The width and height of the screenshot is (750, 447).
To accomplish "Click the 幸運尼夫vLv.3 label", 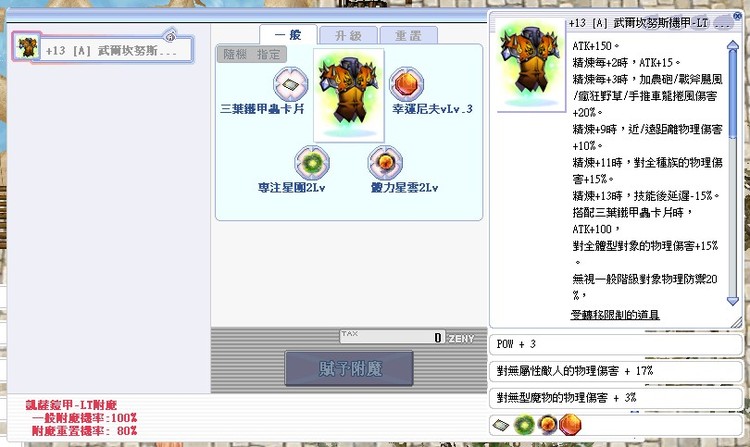I will pyautogui.click(x=432, y=109).
